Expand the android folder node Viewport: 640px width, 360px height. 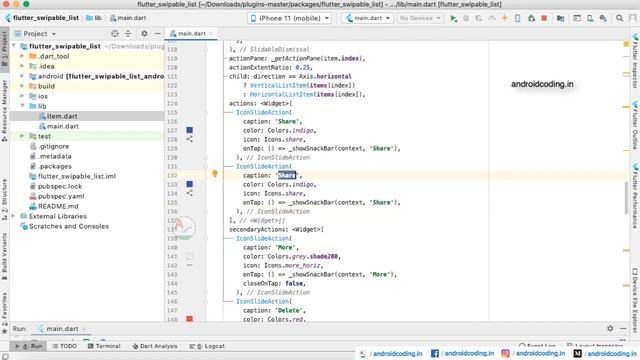pyautogui.click(x=22, y=76)
